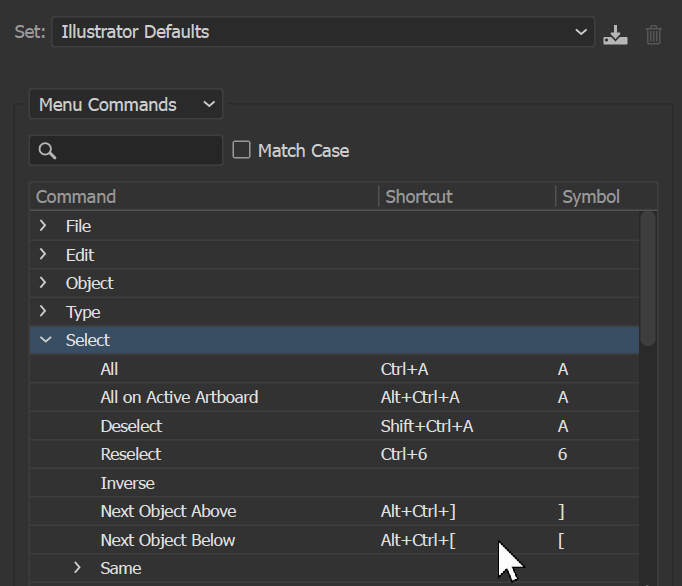The width and height of the screenshot is (682, 586).
Task: Select the File row label
Action: [x=78, y=226]
